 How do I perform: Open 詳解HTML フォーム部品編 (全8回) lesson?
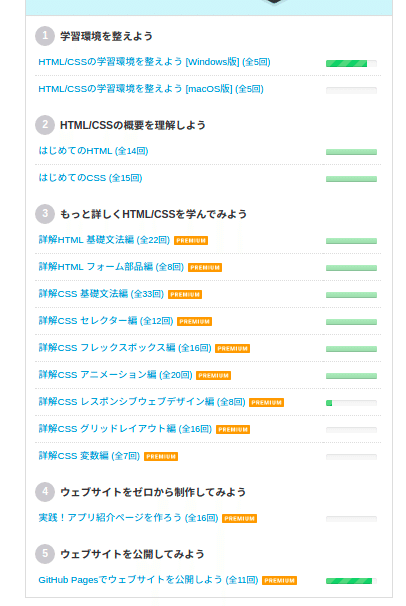click(x=111, y=267)
